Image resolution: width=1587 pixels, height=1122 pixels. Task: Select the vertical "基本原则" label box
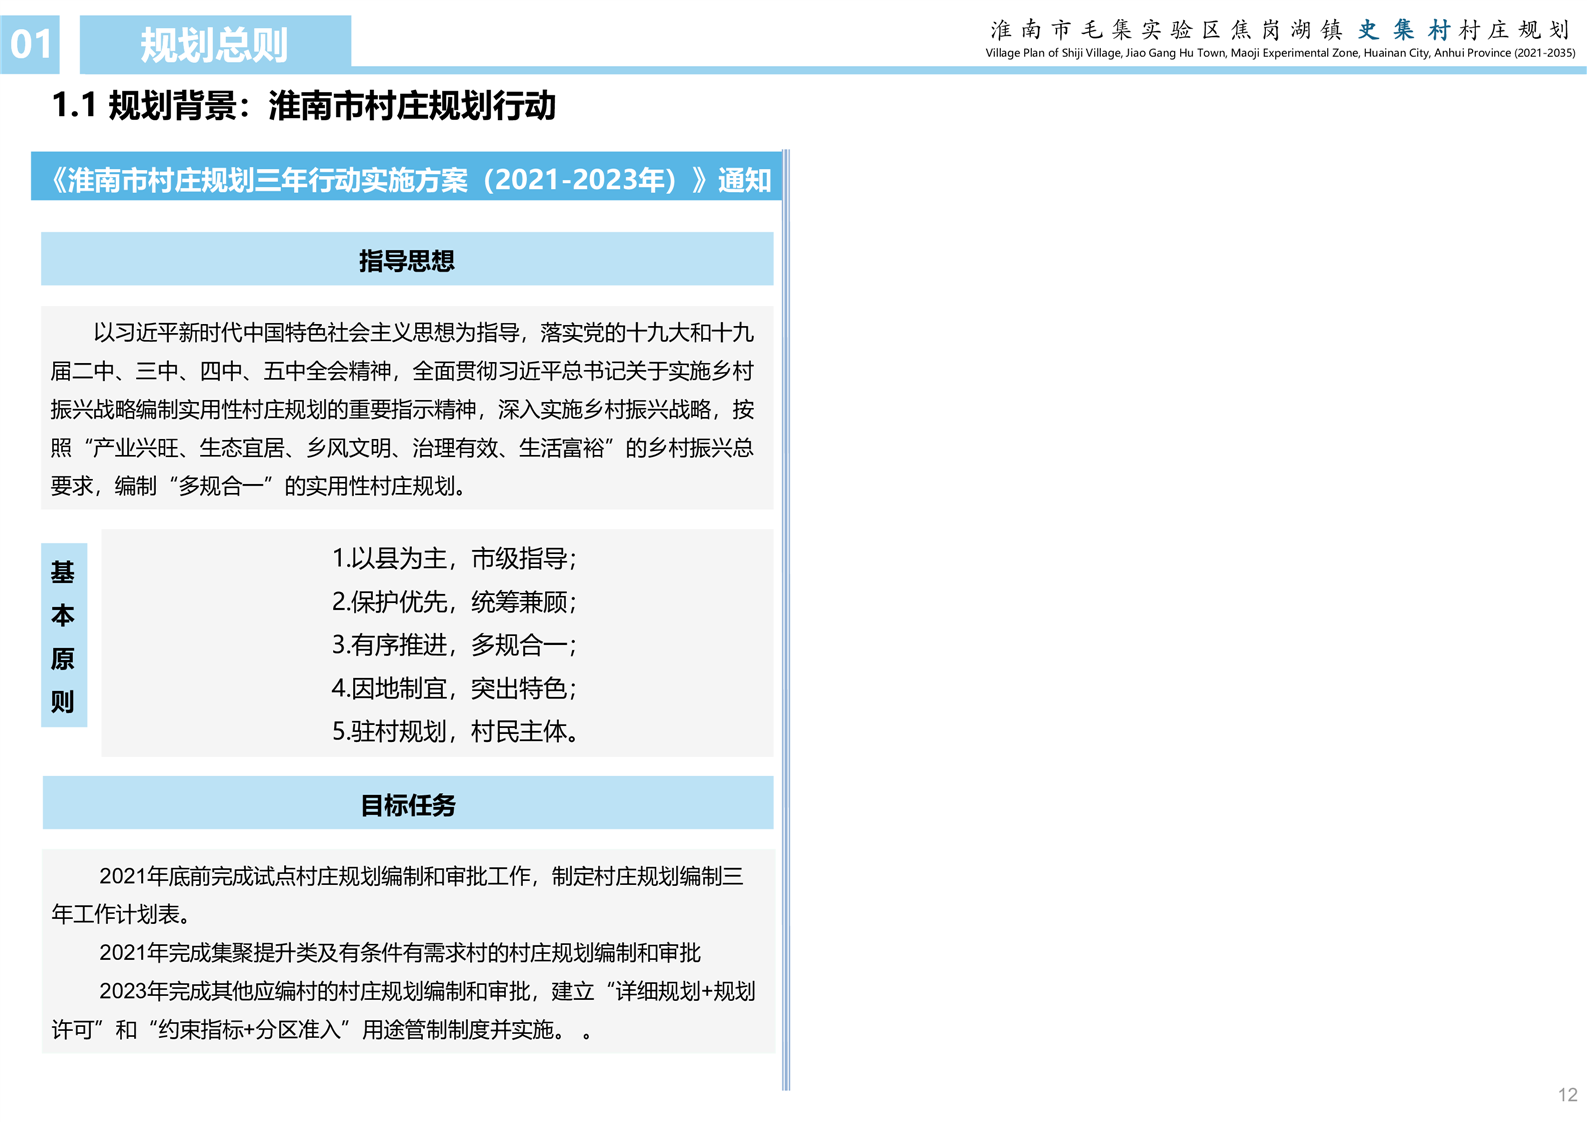pyautogui.click(x=63, y=636)
